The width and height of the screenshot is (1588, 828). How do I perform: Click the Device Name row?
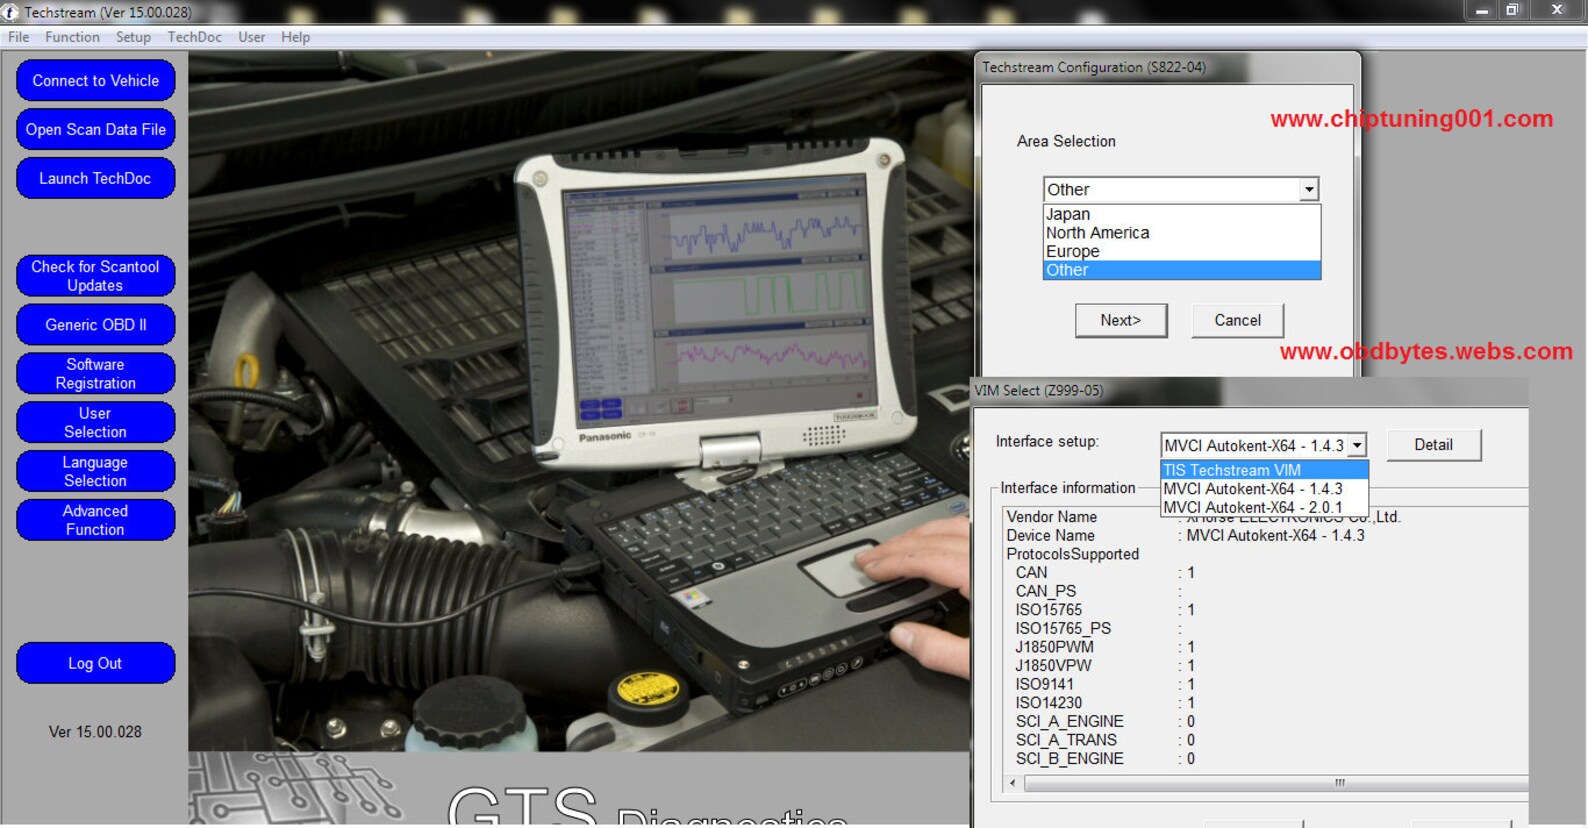(x=1185, y=536)
